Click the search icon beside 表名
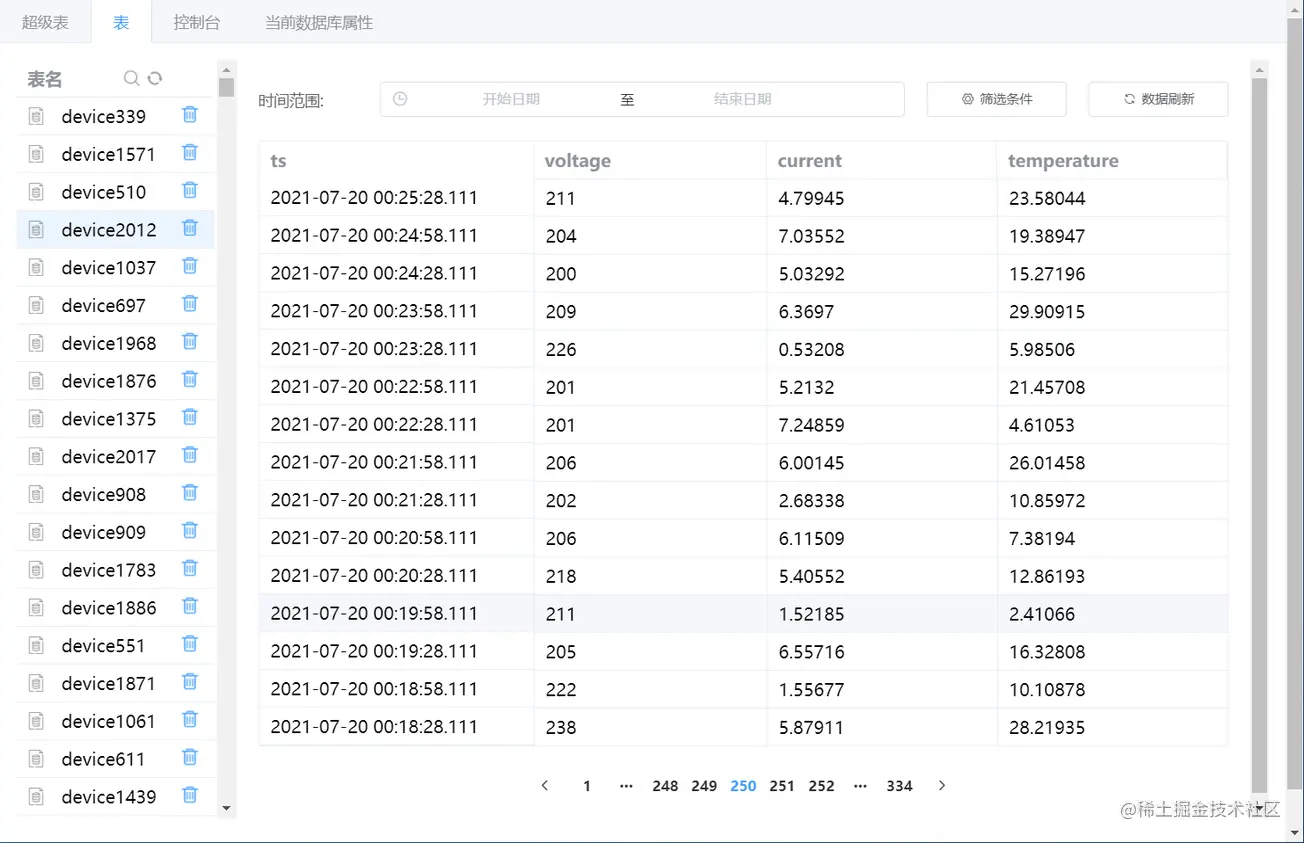This screenshot has height=843, width=1304. pos(131,78)
